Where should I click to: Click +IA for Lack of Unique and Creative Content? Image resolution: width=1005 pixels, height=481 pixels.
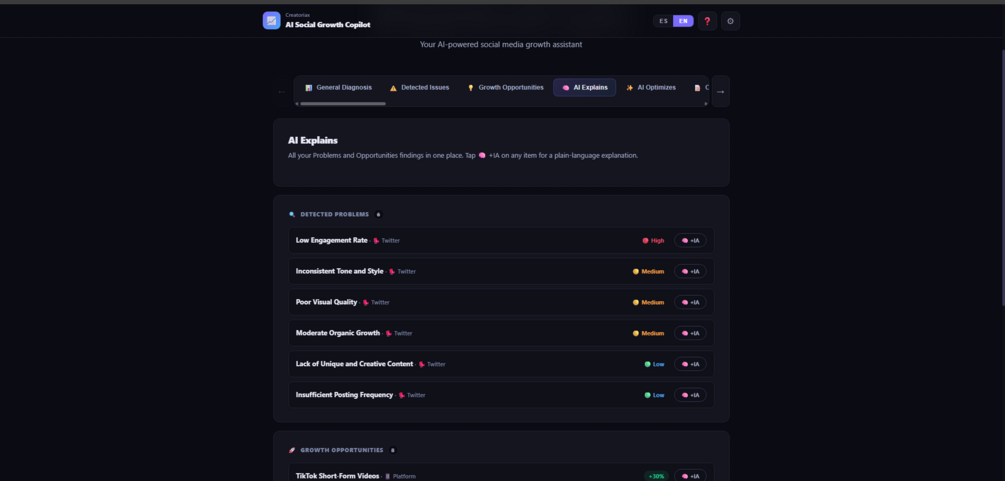tap(690, 364)
